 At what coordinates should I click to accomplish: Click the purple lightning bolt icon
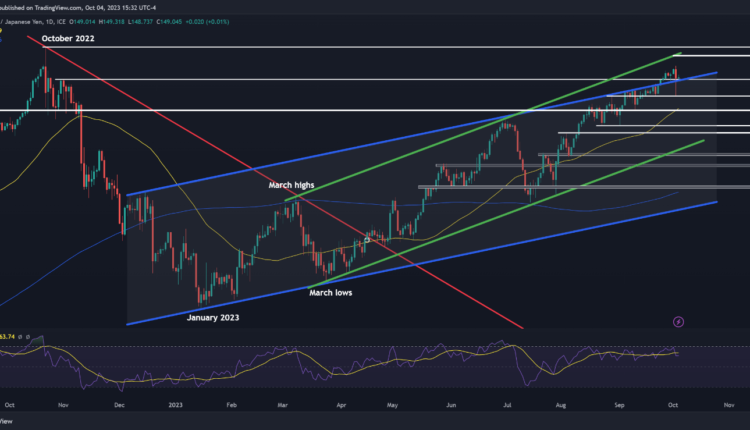pyautogui.click(x=678, y=322)
